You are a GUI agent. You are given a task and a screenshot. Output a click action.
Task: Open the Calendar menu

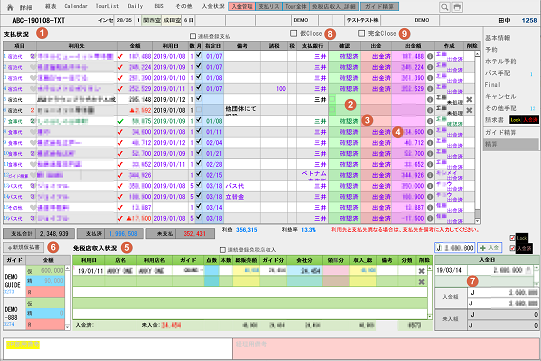pyautogui.click(x=76, y=6)
